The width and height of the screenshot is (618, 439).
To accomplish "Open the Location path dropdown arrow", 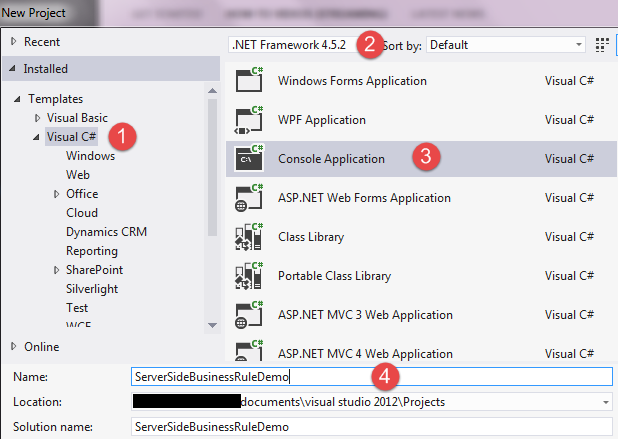I will 605,402.
